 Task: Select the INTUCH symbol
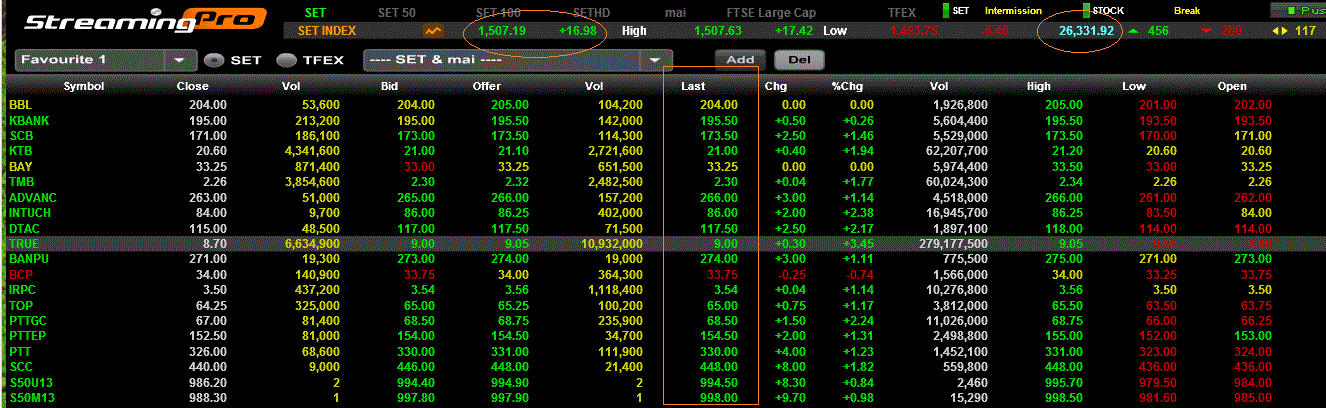[31, 212]
